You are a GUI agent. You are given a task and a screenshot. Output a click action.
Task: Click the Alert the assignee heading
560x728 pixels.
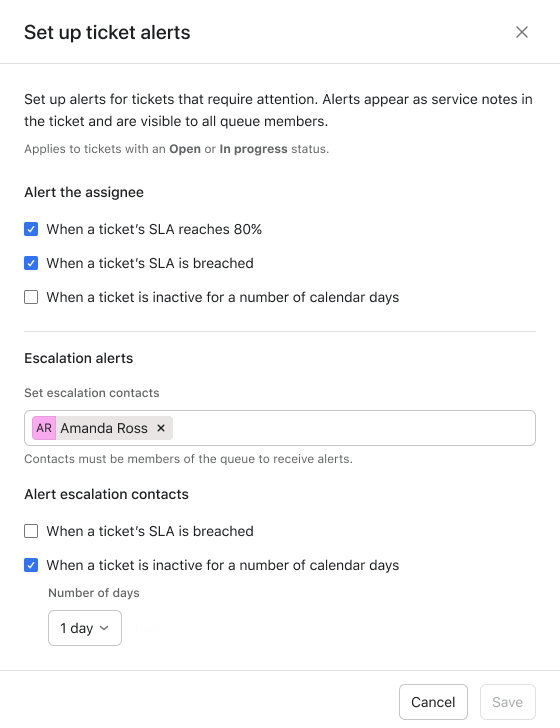(84, 192)
